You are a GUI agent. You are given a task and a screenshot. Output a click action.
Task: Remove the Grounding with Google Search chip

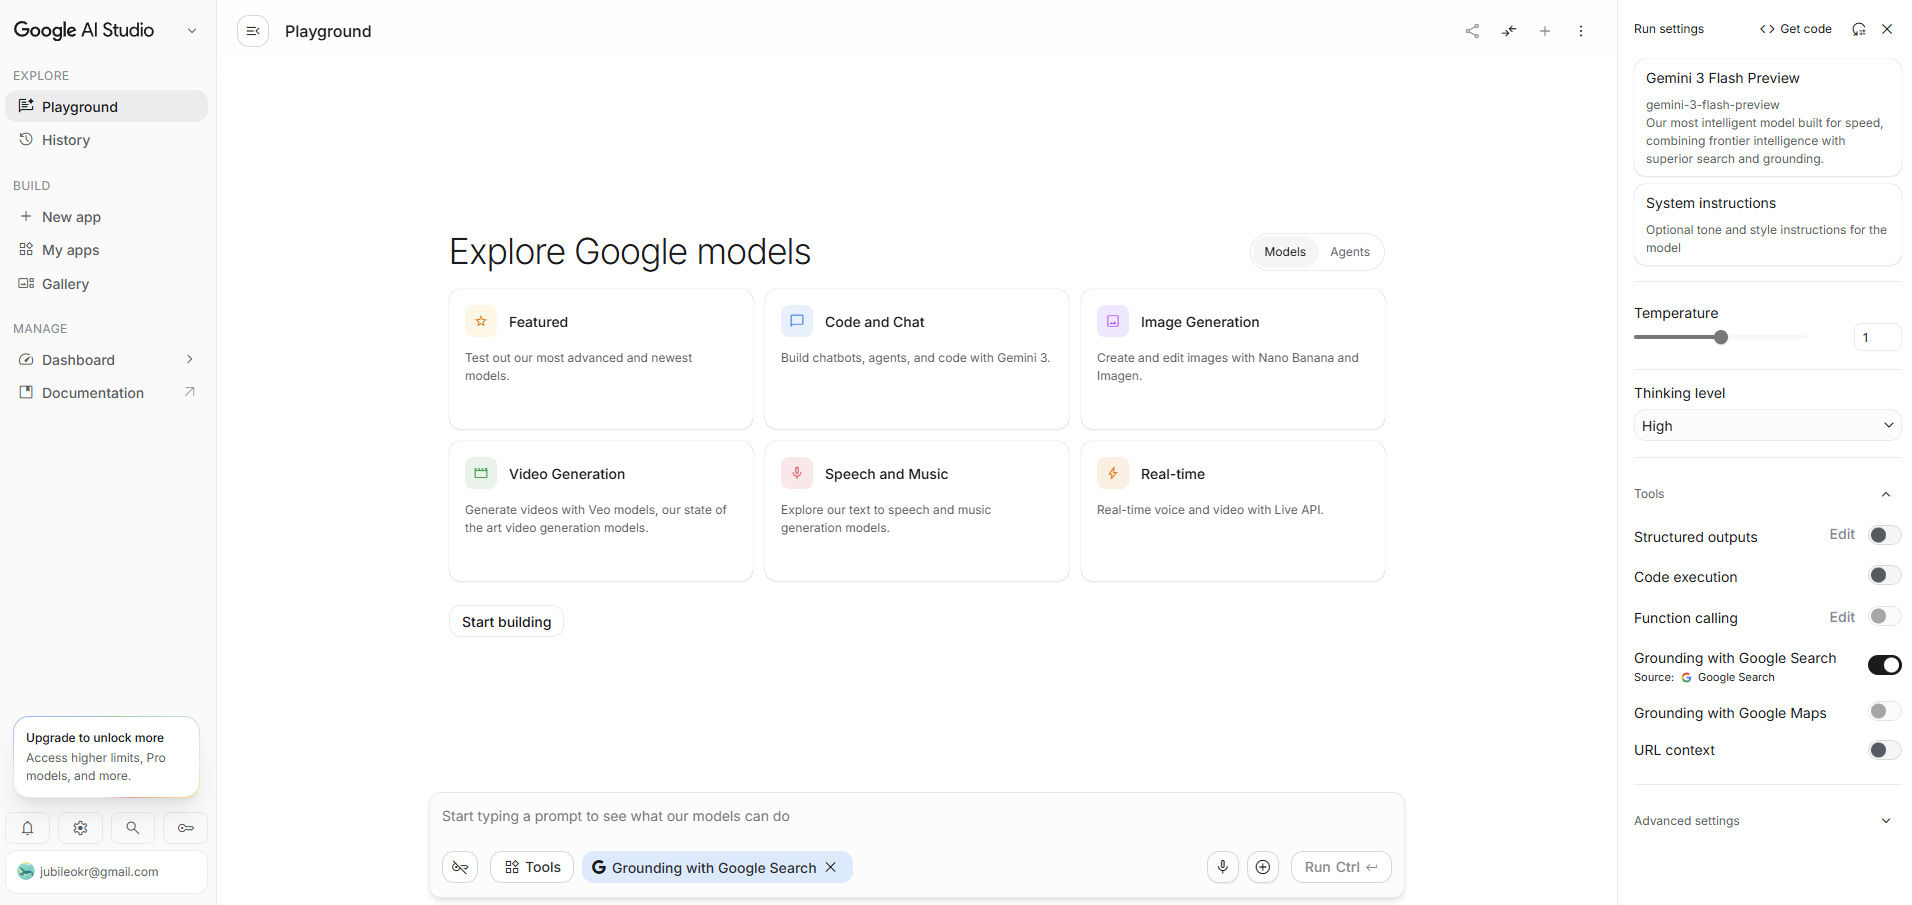(830, 867)
